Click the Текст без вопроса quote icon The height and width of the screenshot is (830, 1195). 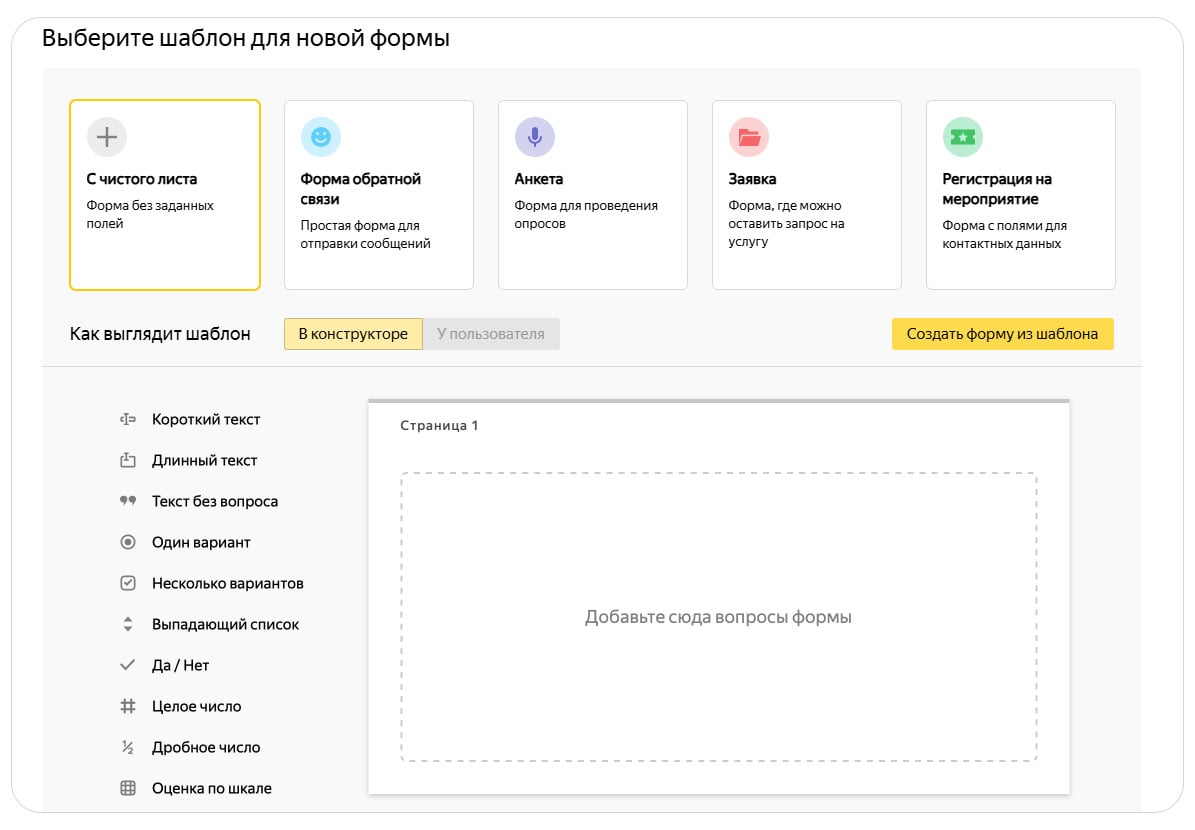coord(127,501)
